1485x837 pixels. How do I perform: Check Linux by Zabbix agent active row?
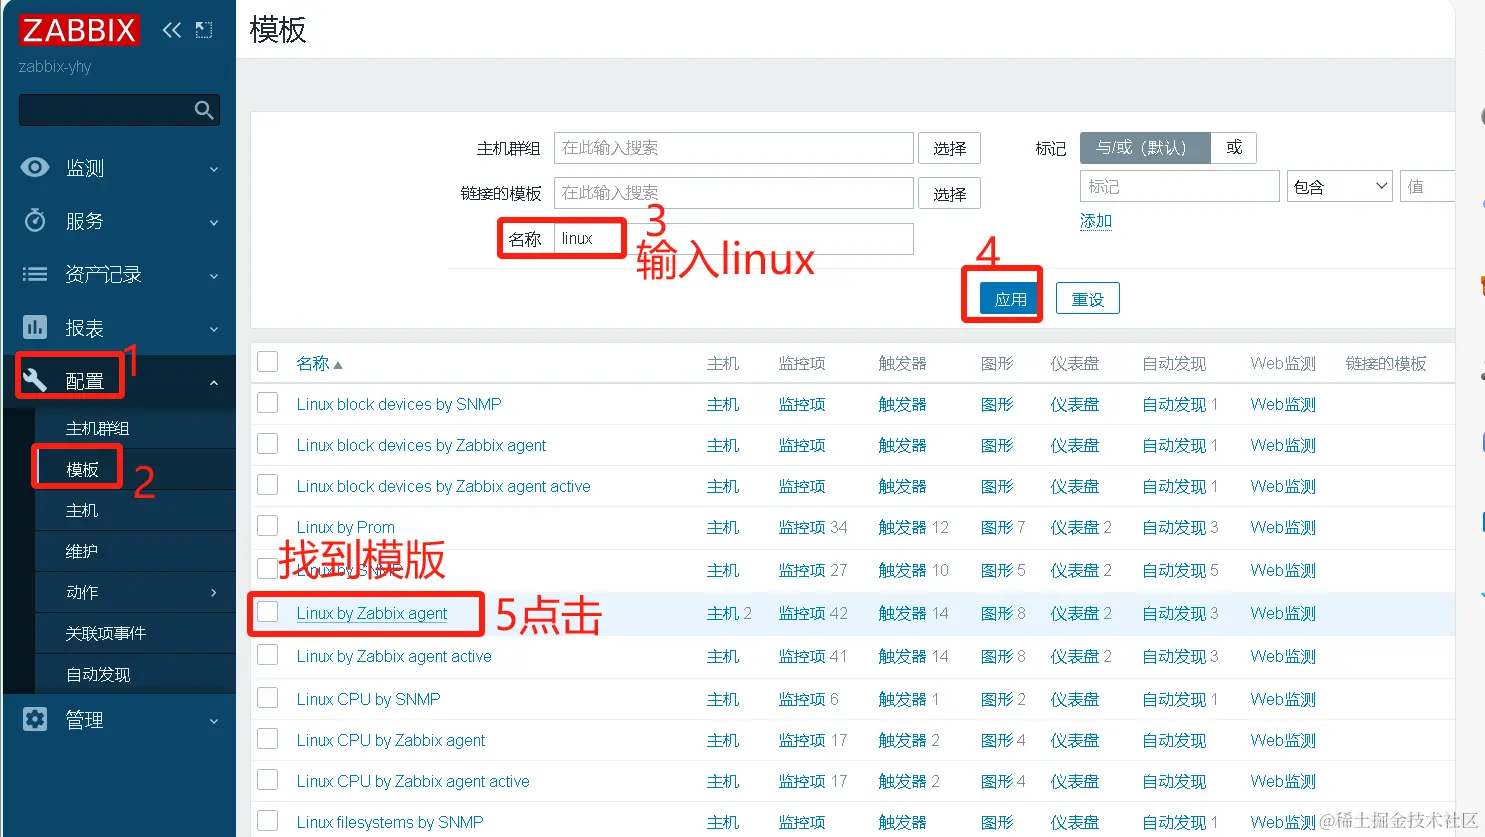[268, 654]
